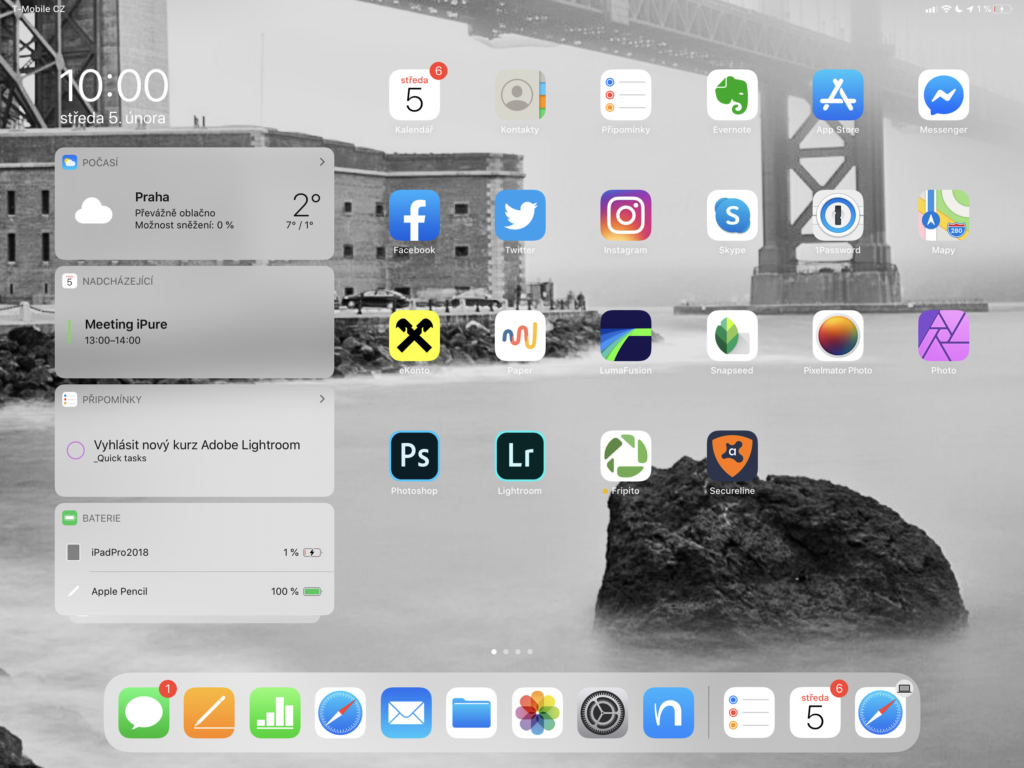The width and height of the screenshot is (1024, 768).
Task: Open recent Calendar in dock
Action: pyautogui.click(x=814, y=712)
